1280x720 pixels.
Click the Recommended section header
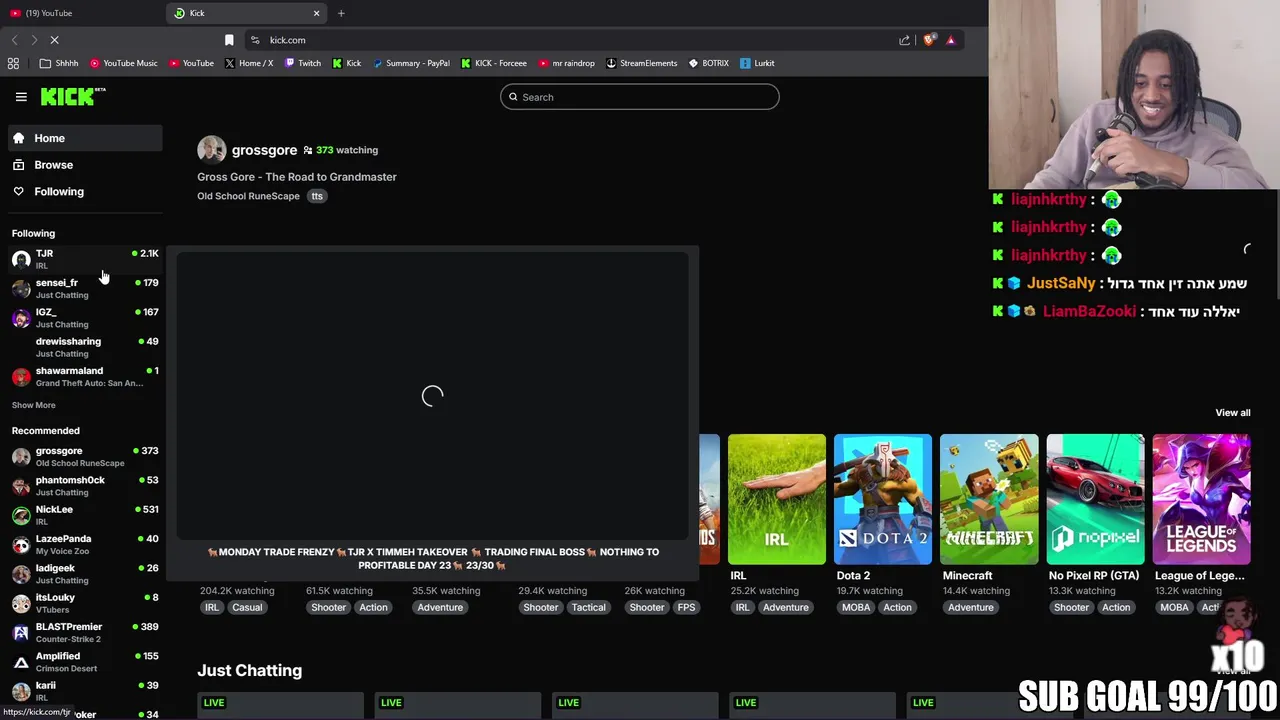tap(46, 431)
